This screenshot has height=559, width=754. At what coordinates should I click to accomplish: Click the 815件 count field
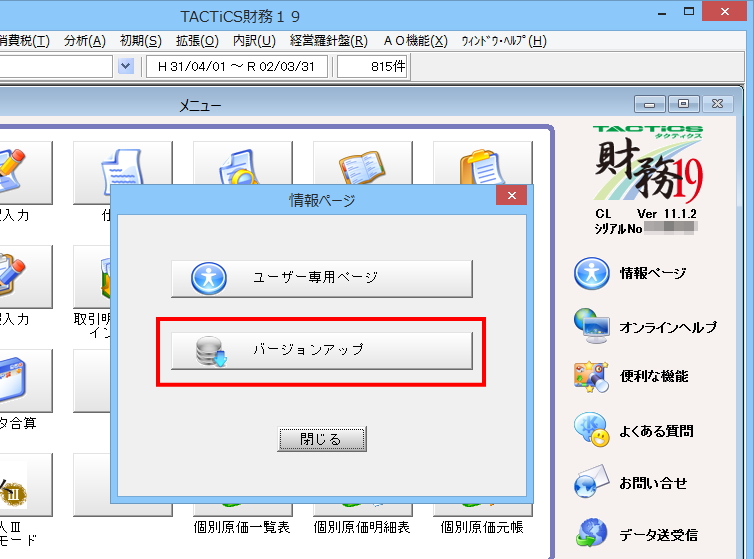tap(373, 66)
